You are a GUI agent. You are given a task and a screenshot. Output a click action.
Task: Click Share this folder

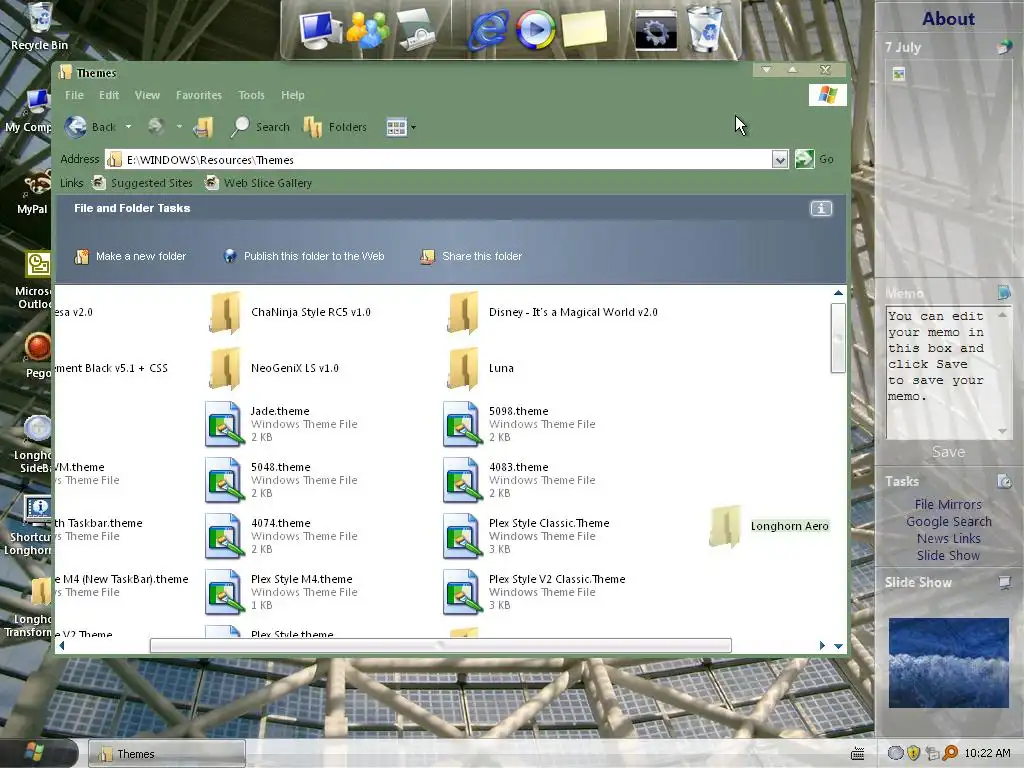pos(472,256)
